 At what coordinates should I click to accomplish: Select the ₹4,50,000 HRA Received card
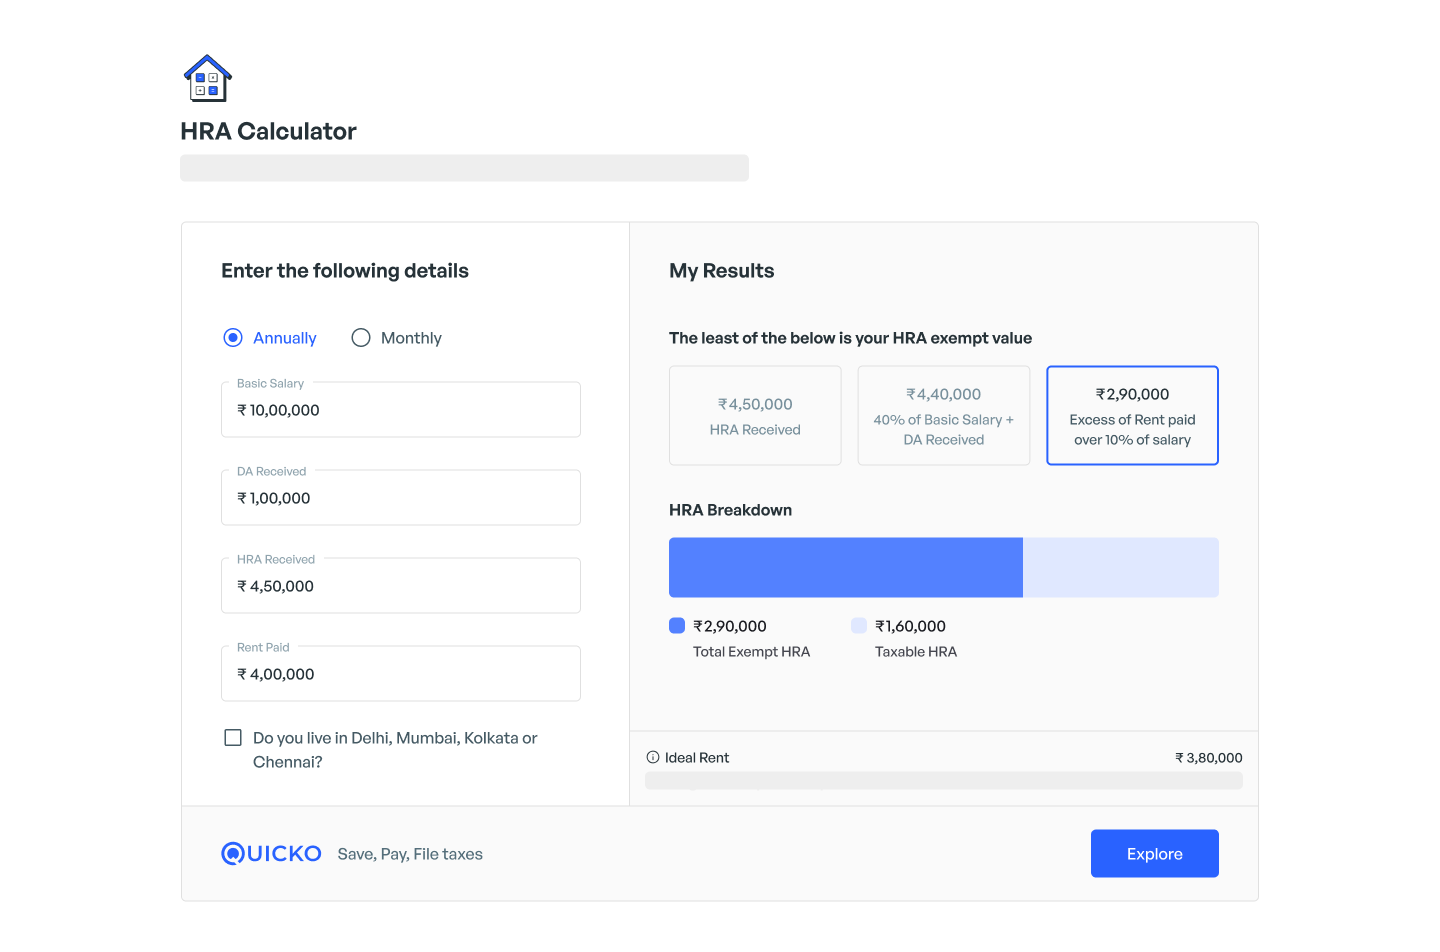tap(755, 415)
